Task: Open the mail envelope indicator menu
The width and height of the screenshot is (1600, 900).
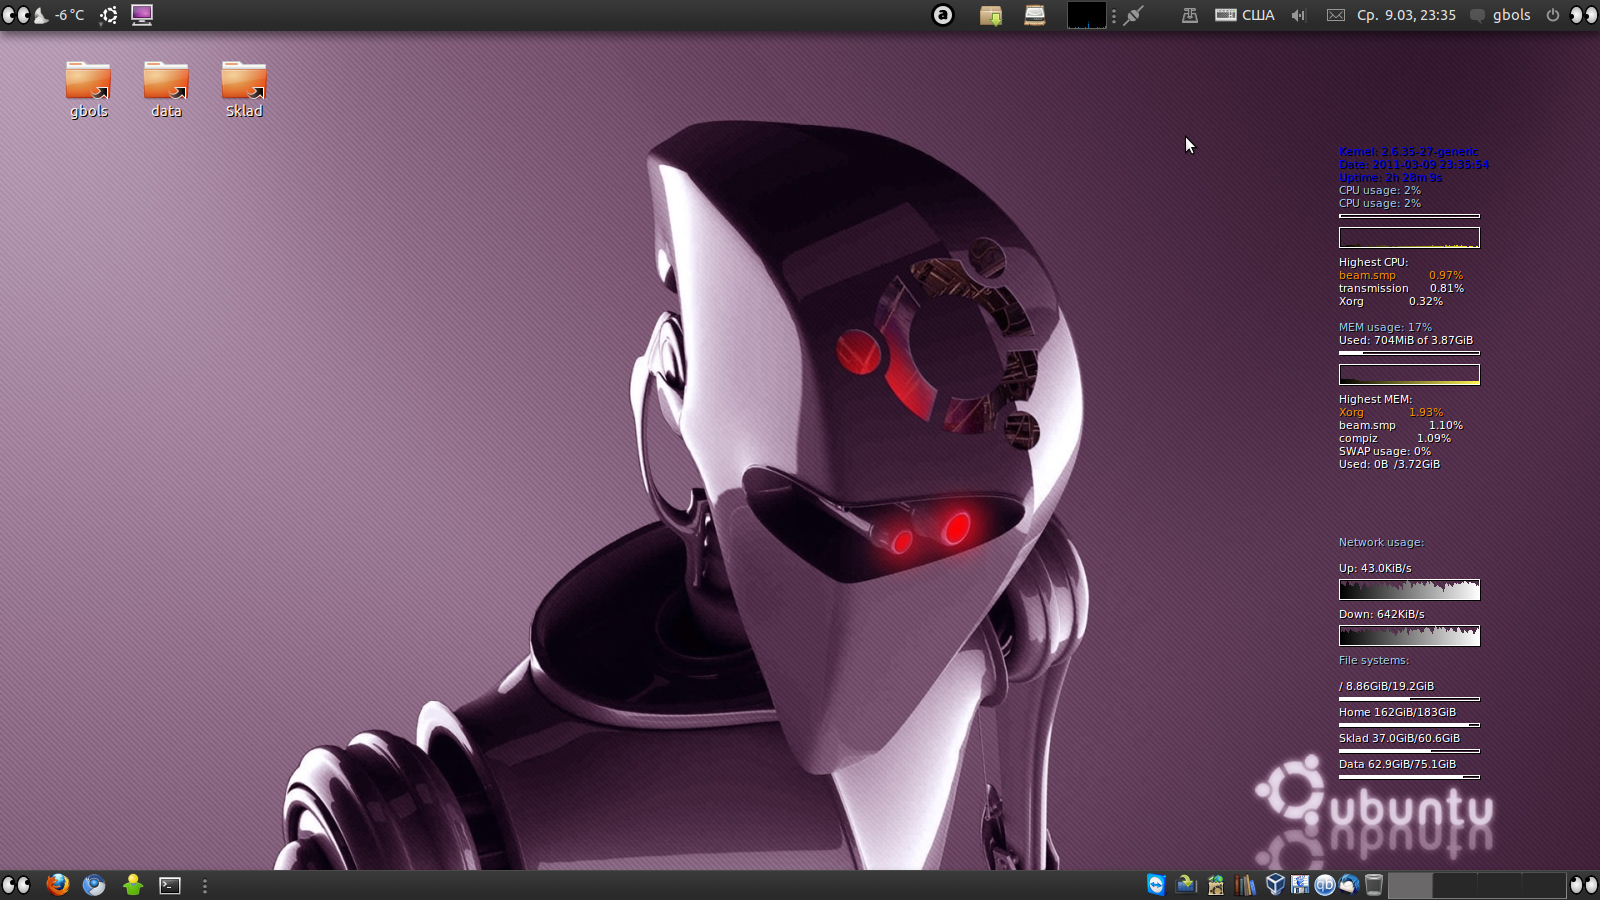Action: (1335, 15)
